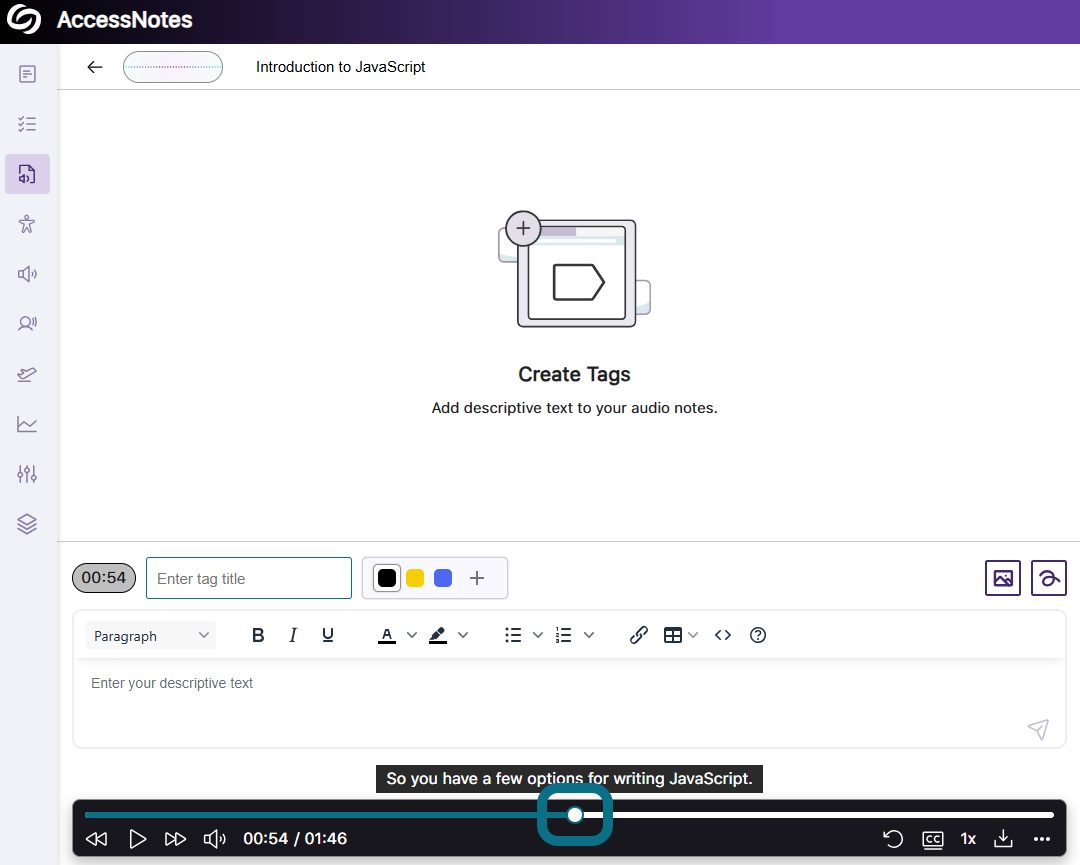Image resolution: width=1080 pixels, height=865 pixels.
Task: Select the black tag color swatch
Action: click(387, 578)
